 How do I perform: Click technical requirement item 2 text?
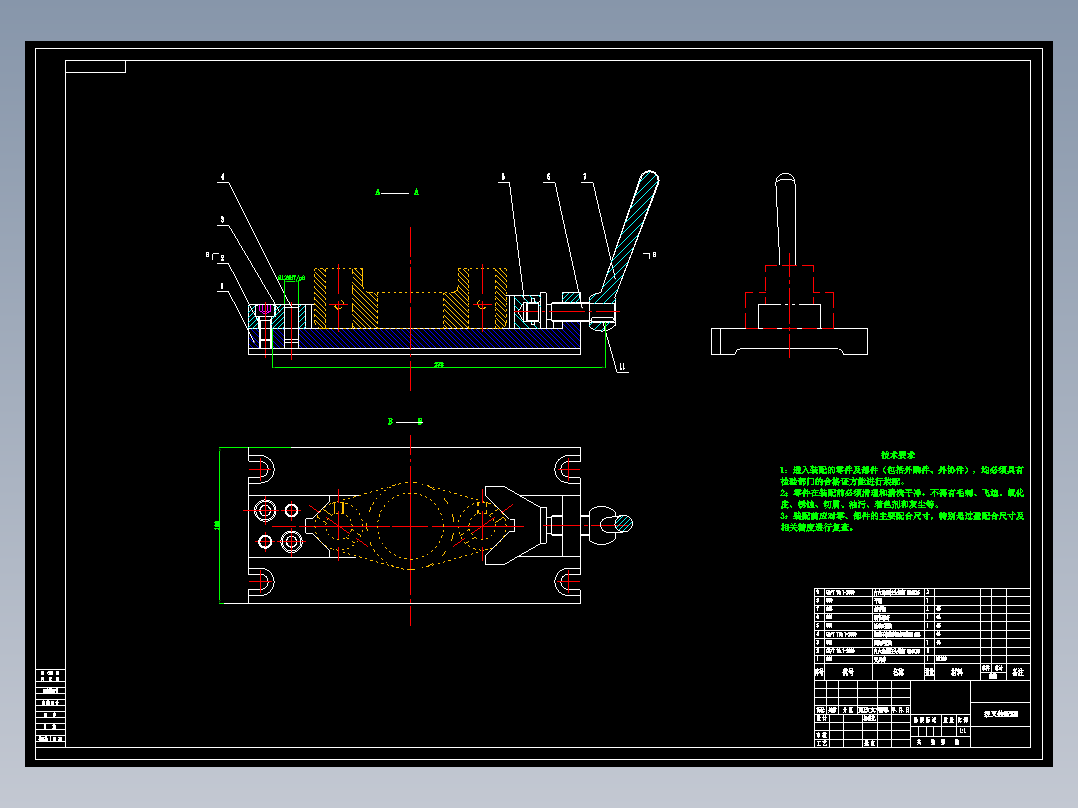click(x=901, y=499)
